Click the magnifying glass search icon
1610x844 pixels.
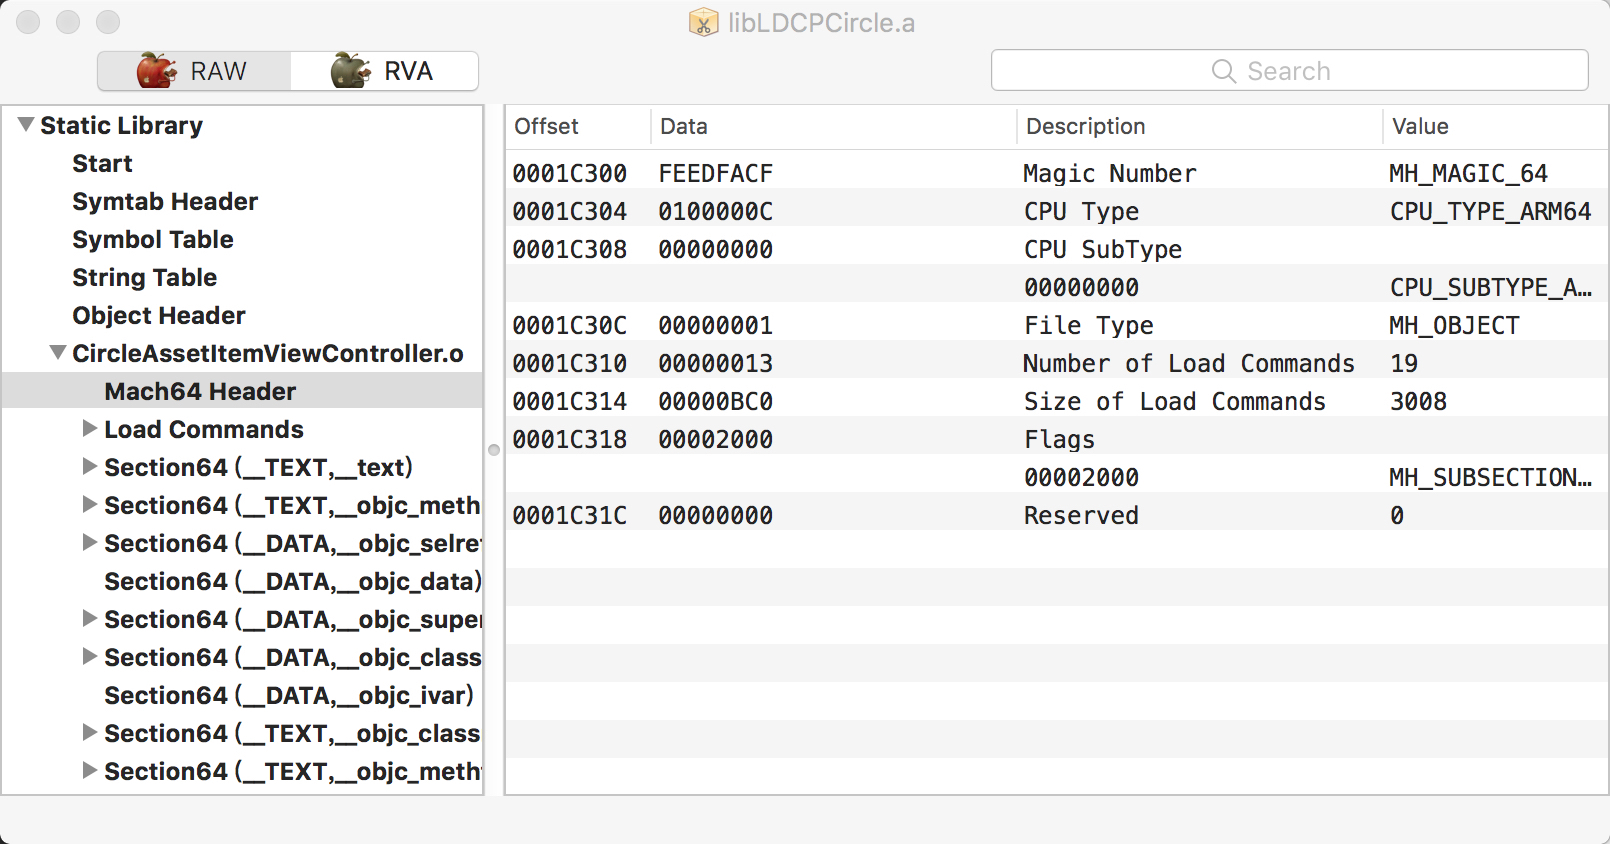(1223, 71)
